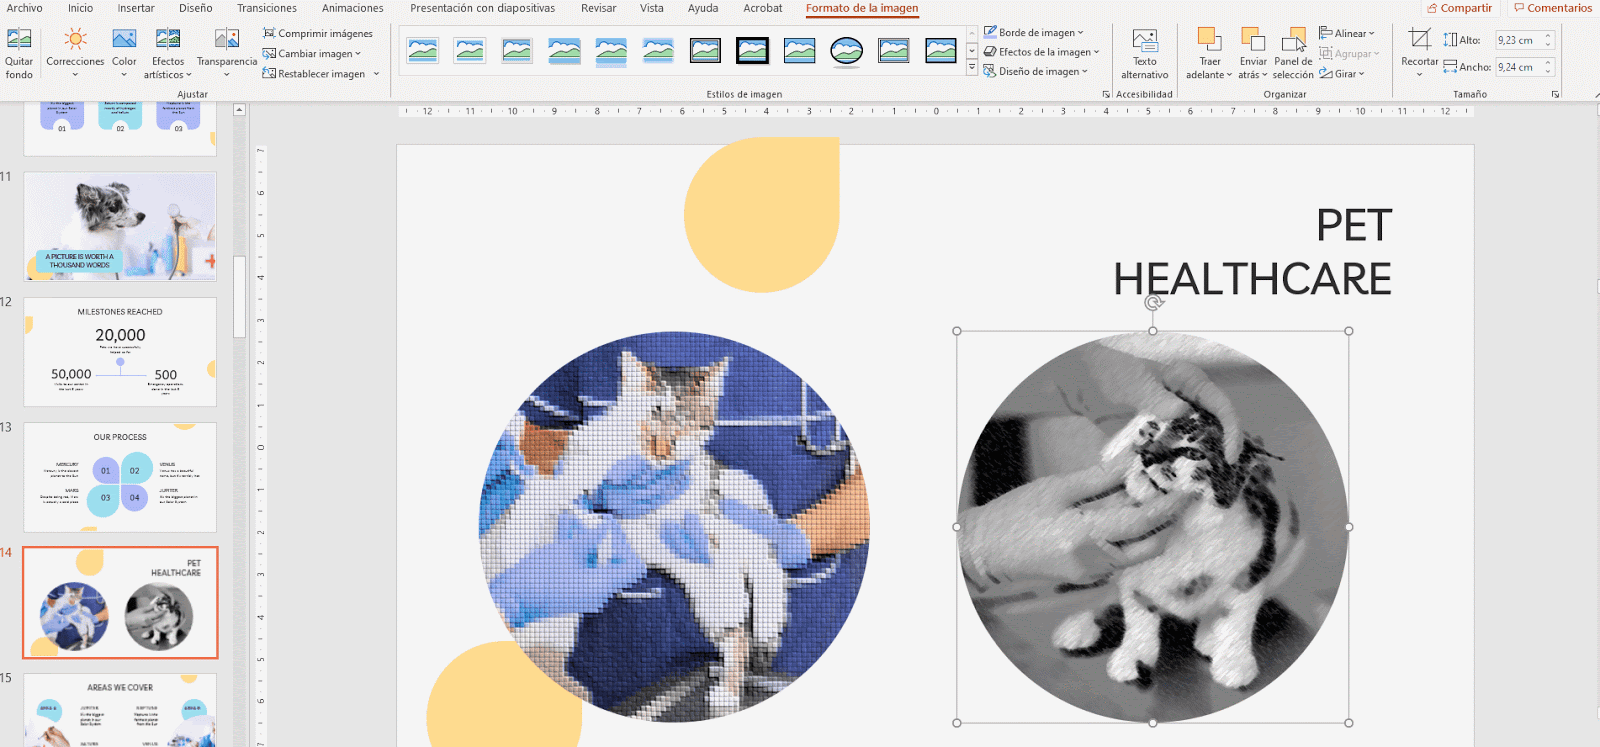Open the Acrobat tab
Image resolution: width=1600 pixels, height=747 pixels.
click(x=763, y=8)
